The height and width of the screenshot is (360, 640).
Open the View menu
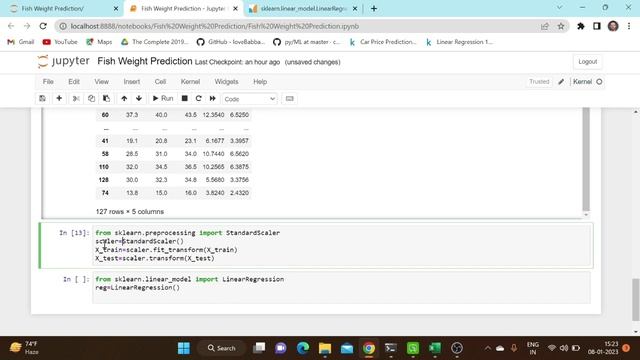click(102, 82)
